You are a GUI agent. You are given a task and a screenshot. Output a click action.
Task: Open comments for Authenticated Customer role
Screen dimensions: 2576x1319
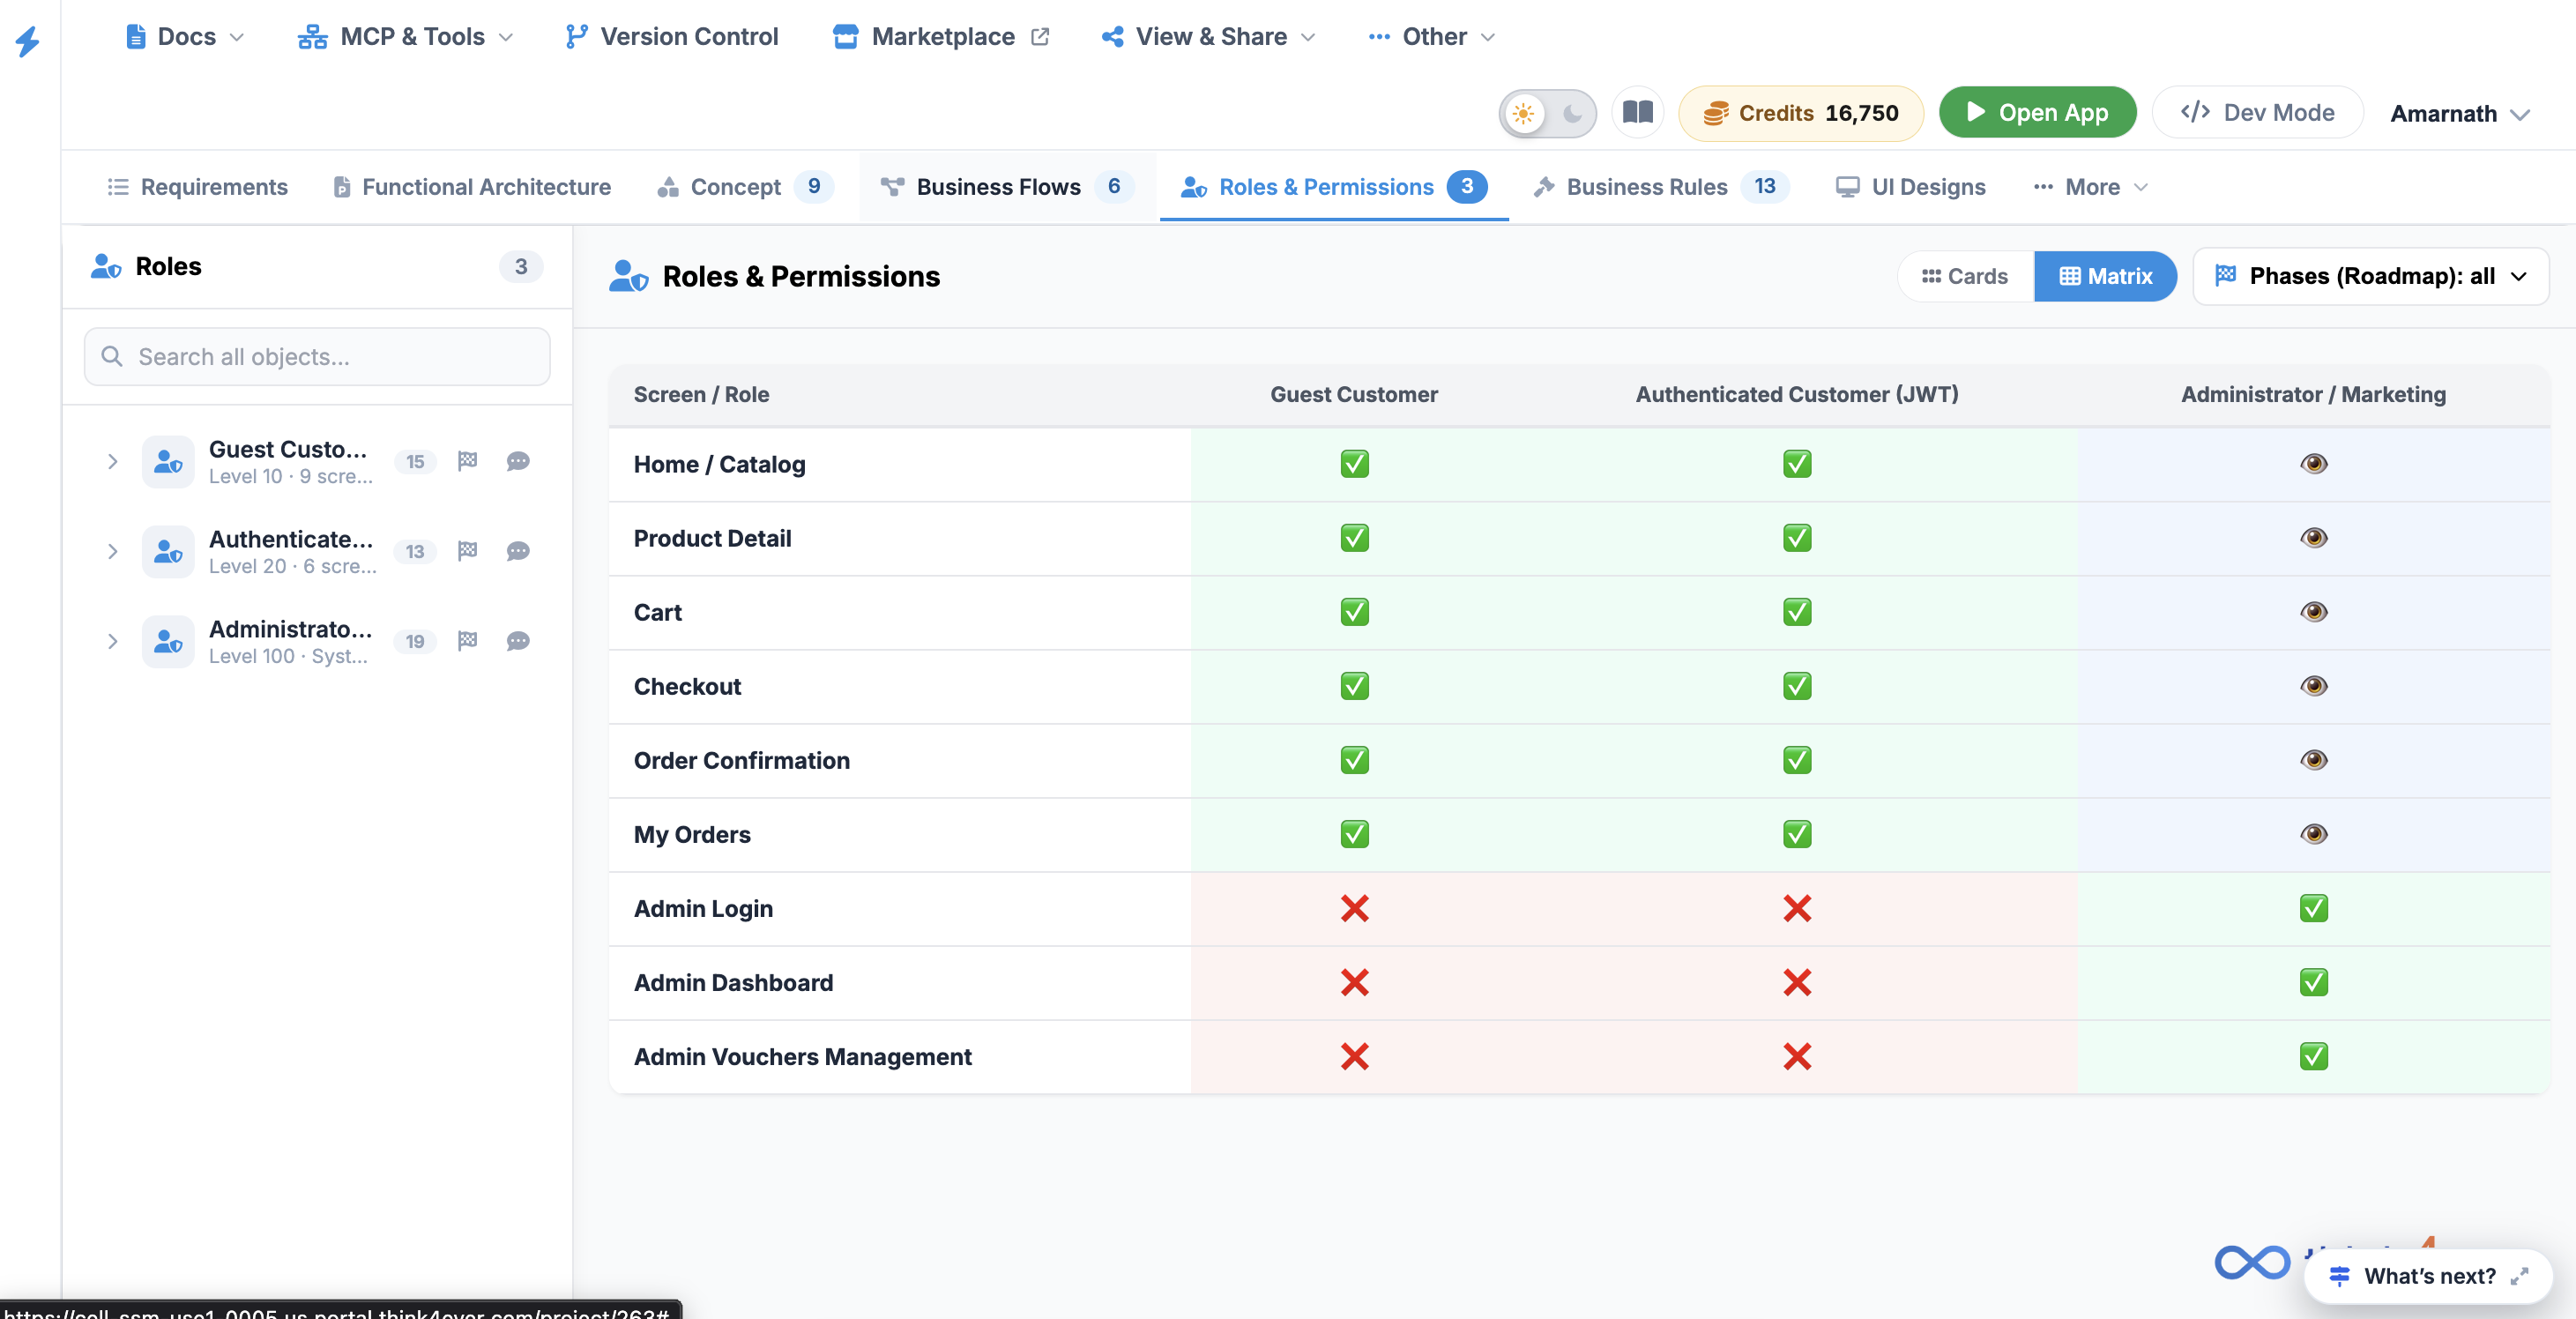click(x=518, y=551)
